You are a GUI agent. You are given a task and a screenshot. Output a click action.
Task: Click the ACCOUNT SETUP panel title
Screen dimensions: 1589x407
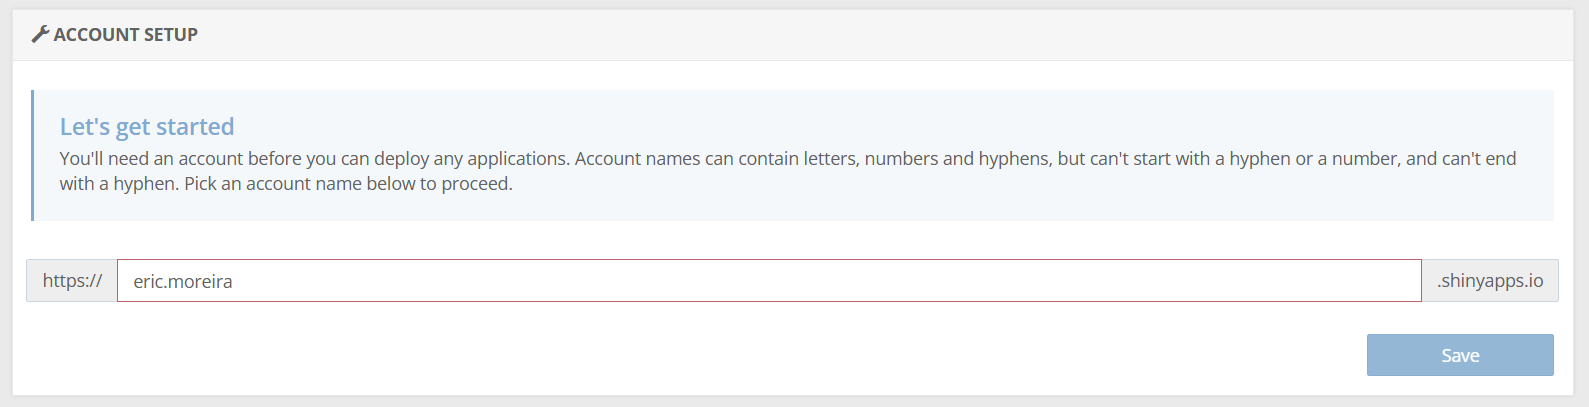[125, 34]
